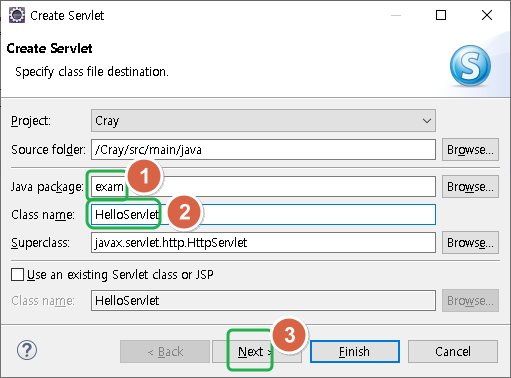Image resolution: width=511 pixels, height=378 pixels.
Task: Open the Project dropdown showing Cray
Action: pos(263,120)
